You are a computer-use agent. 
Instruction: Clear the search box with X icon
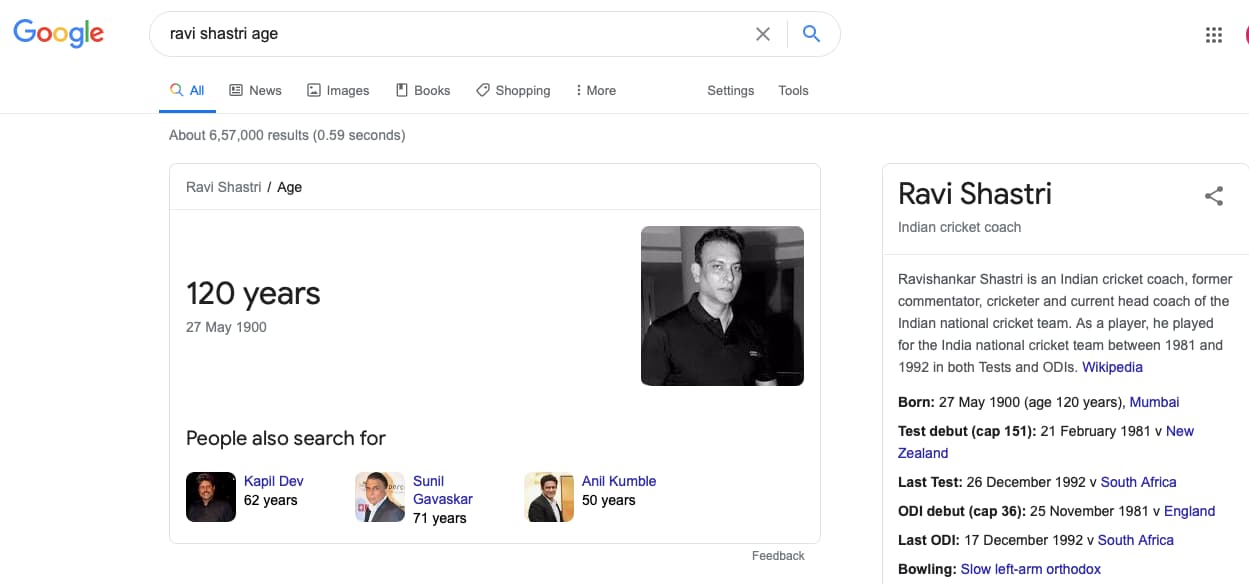pyautogui.click(x=763, y=34)
